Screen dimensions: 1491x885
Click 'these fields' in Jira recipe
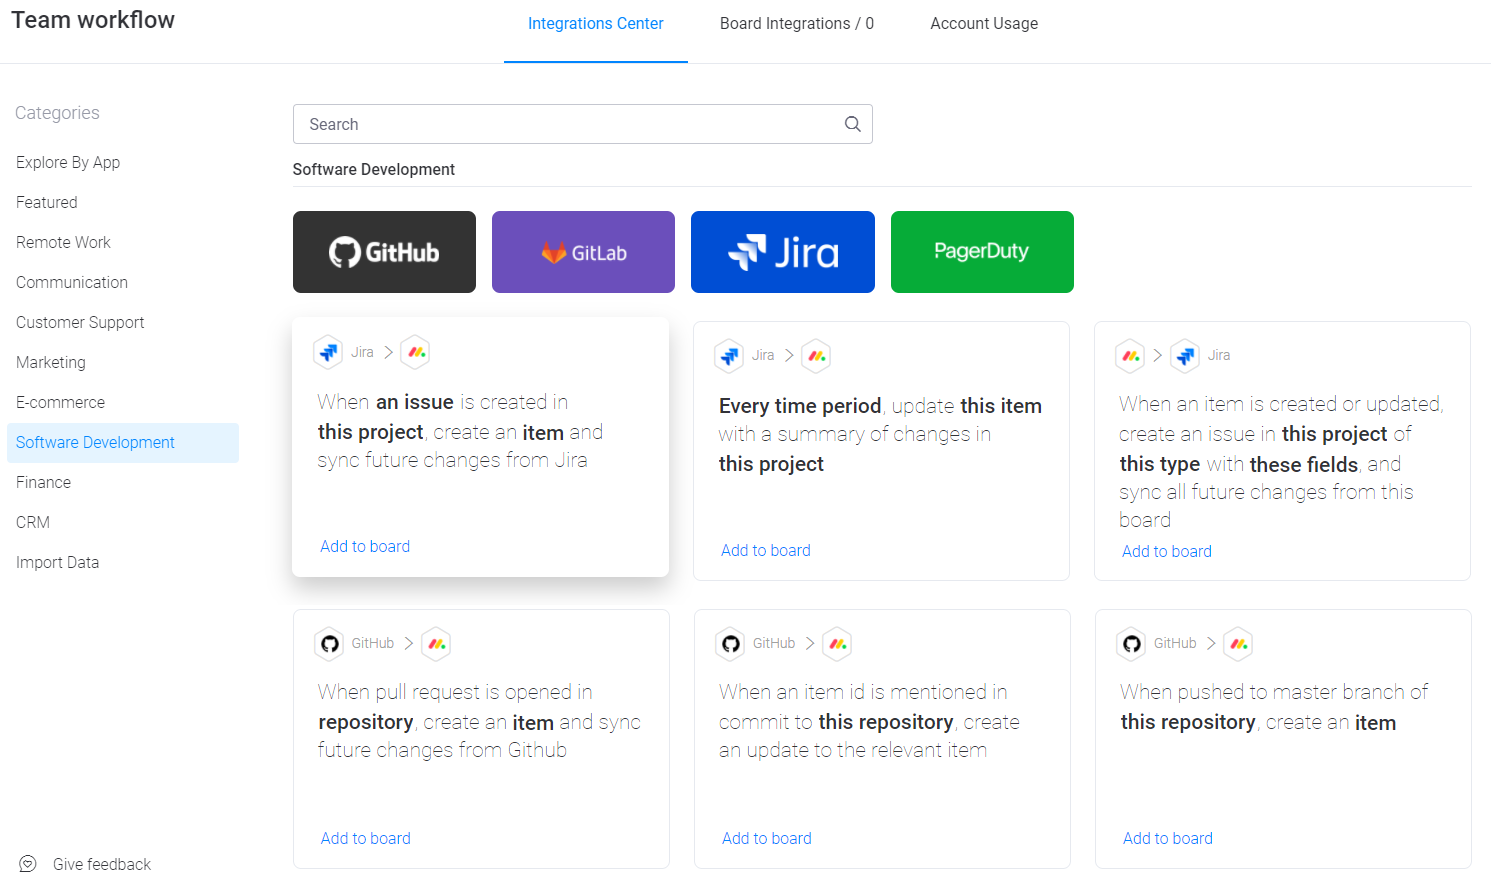1304,464
